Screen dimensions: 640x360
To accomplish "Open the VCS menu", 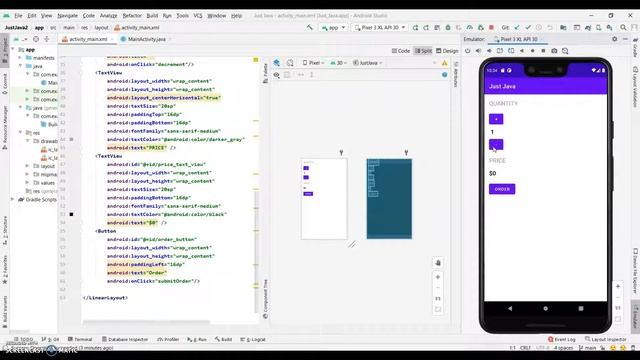I will click(198, 16).
